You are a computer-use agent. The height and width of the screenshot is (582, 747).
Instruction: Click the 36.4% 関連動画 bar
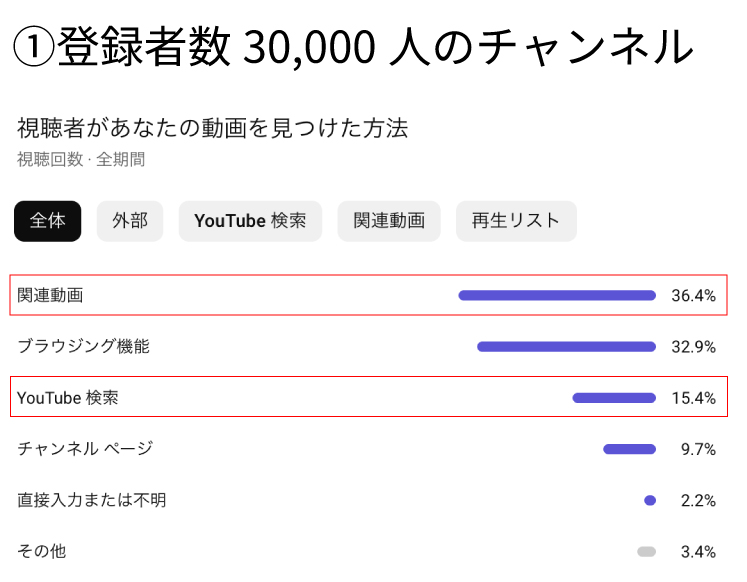557,295
